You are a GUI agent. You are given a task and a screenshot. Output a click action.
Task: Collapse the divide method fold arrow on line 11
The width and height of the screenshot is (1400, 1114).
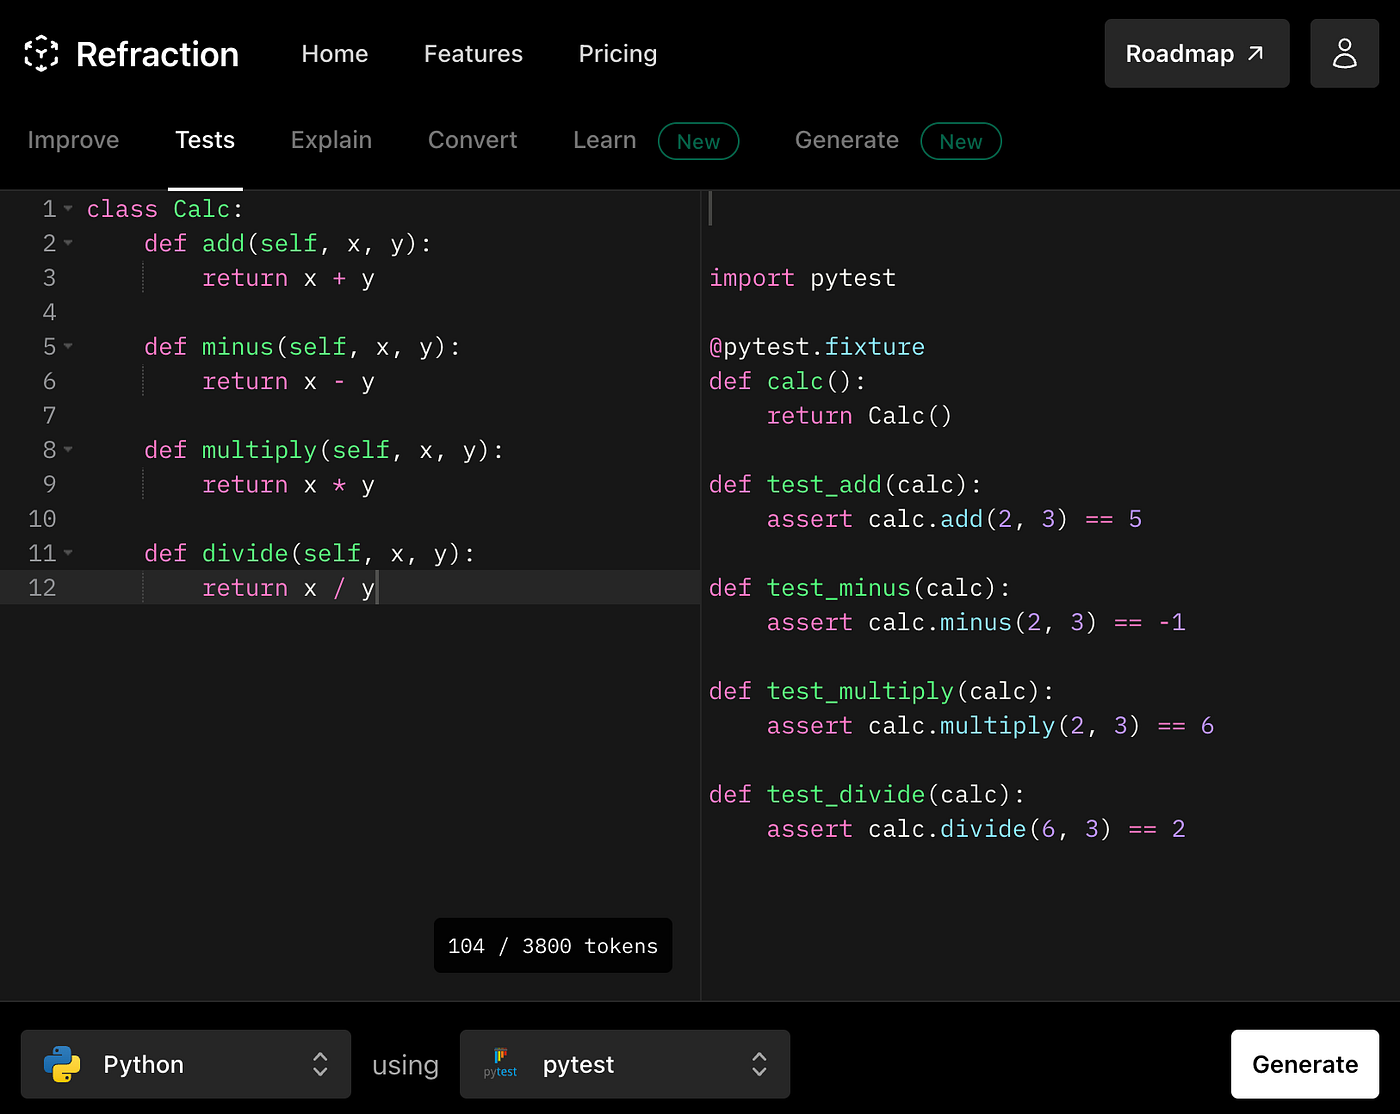coord(68,553)
